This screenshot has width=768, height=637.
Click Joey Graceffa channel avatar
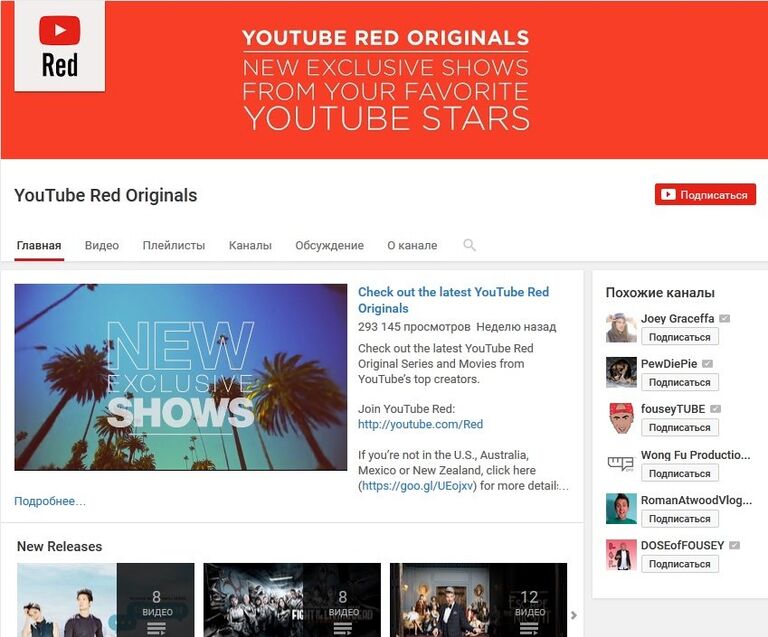(x=621, y=328)
